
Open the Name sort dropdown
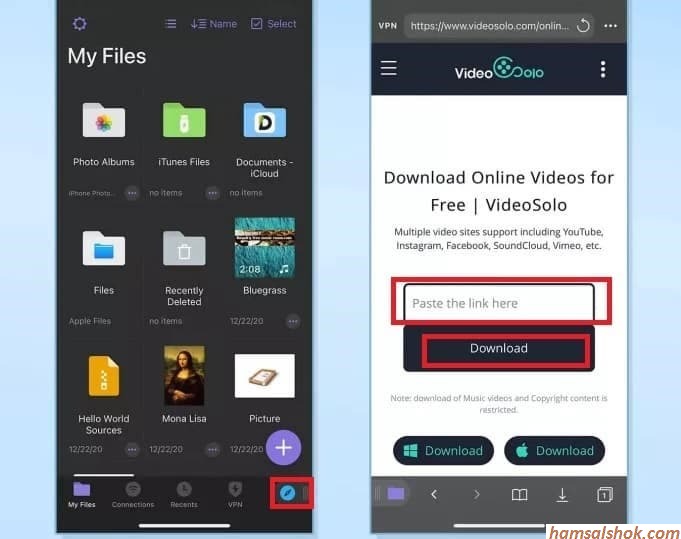[214, 23]
